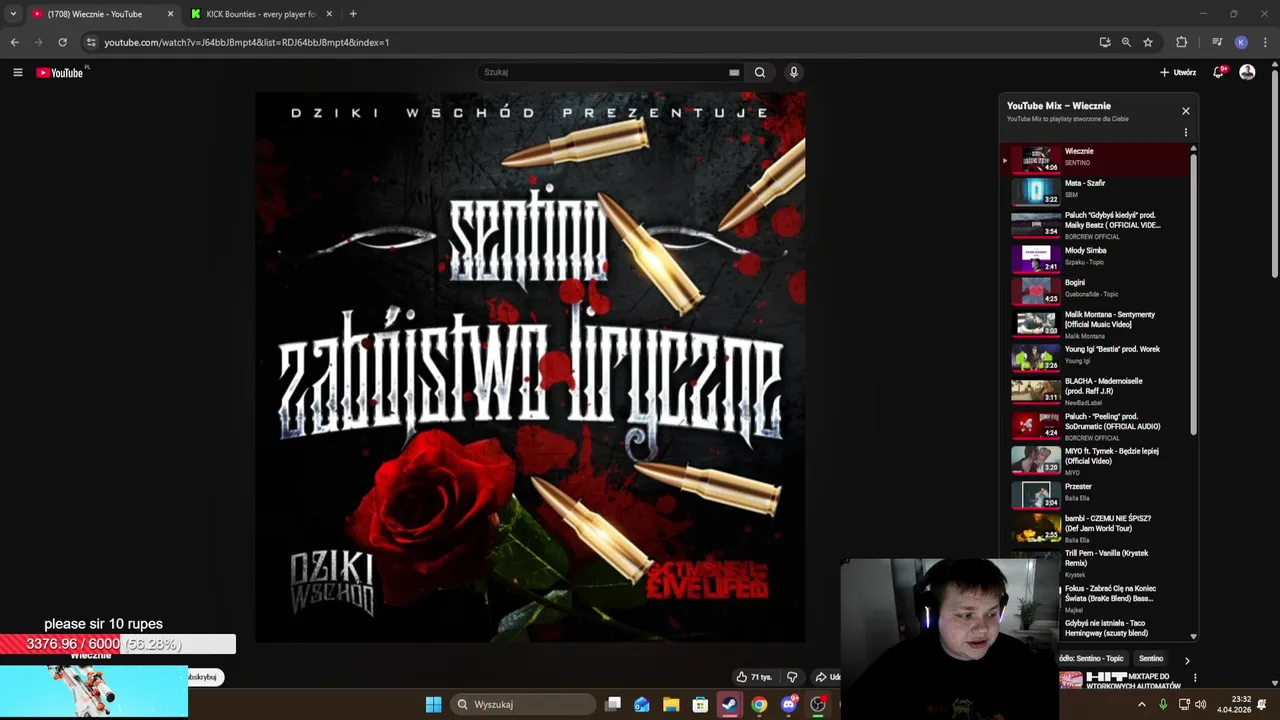
Task: Open the on-screen keyboard icon in the search box
Action: click(x=734, y=72)
